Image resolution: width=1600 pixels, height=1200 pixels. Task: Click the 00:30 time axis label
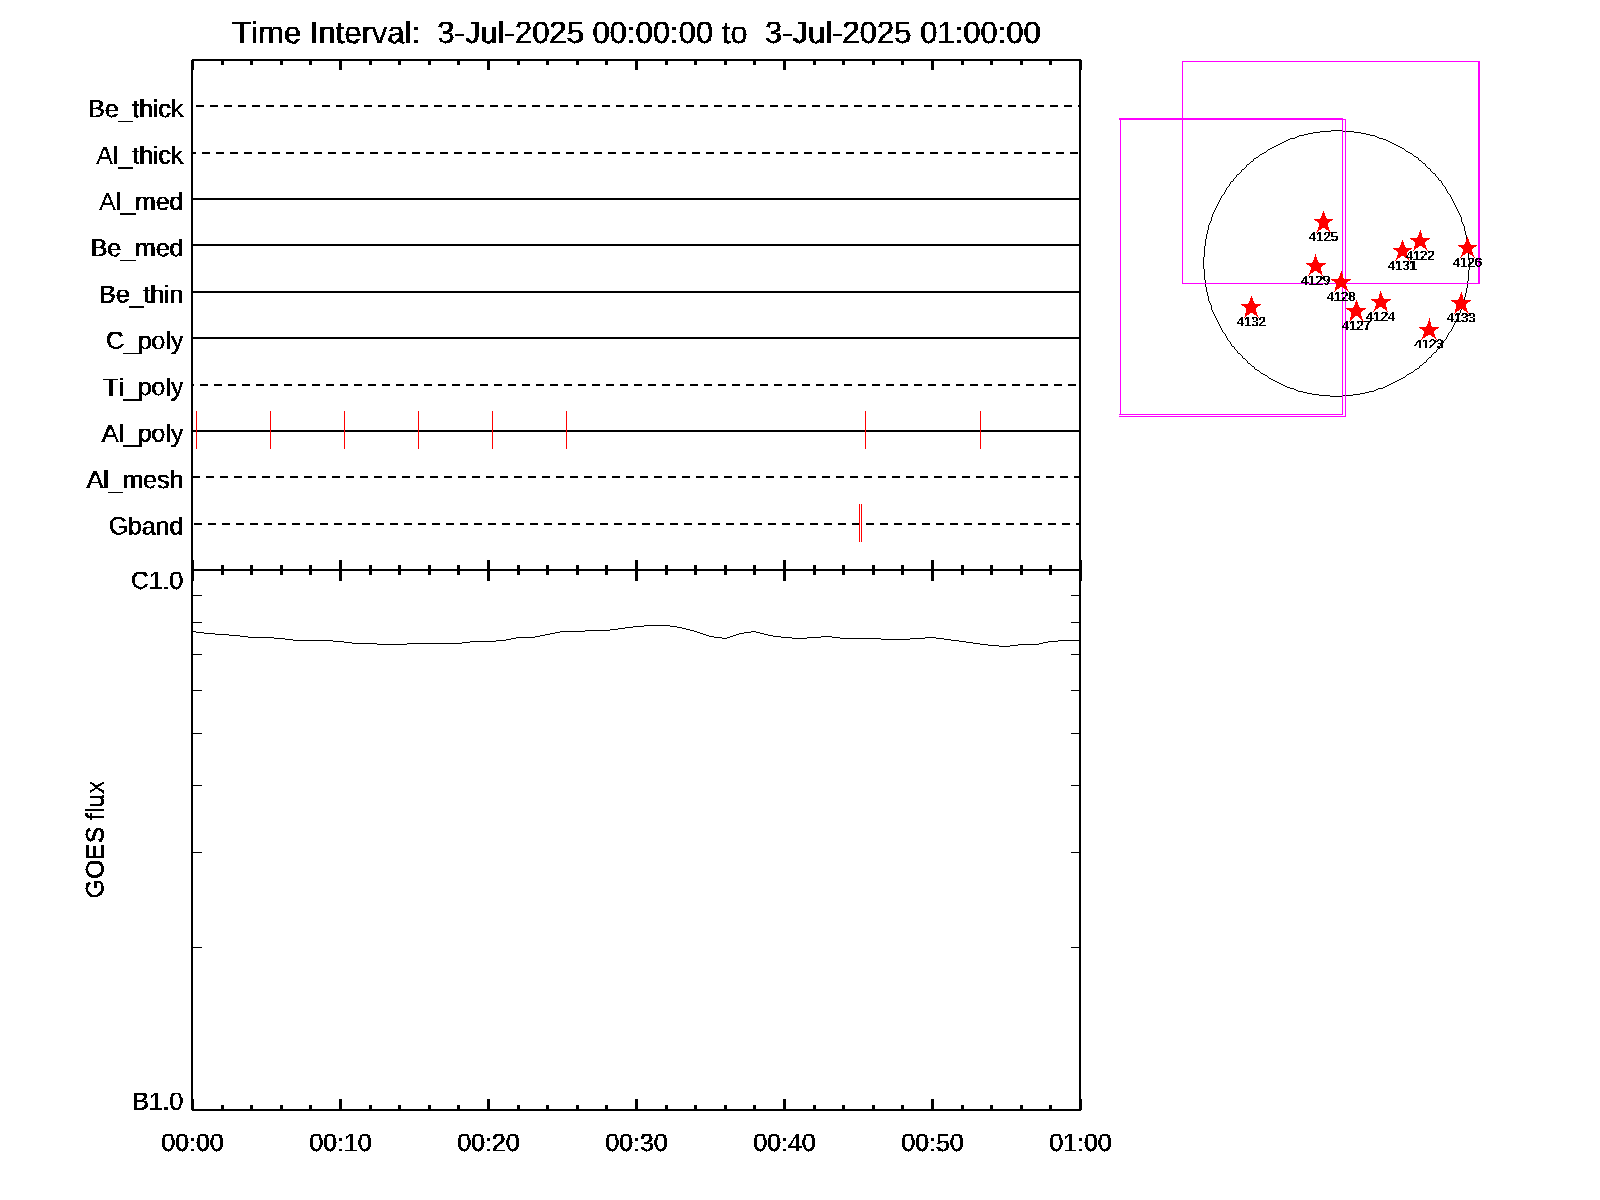(x=636, y=1143)
